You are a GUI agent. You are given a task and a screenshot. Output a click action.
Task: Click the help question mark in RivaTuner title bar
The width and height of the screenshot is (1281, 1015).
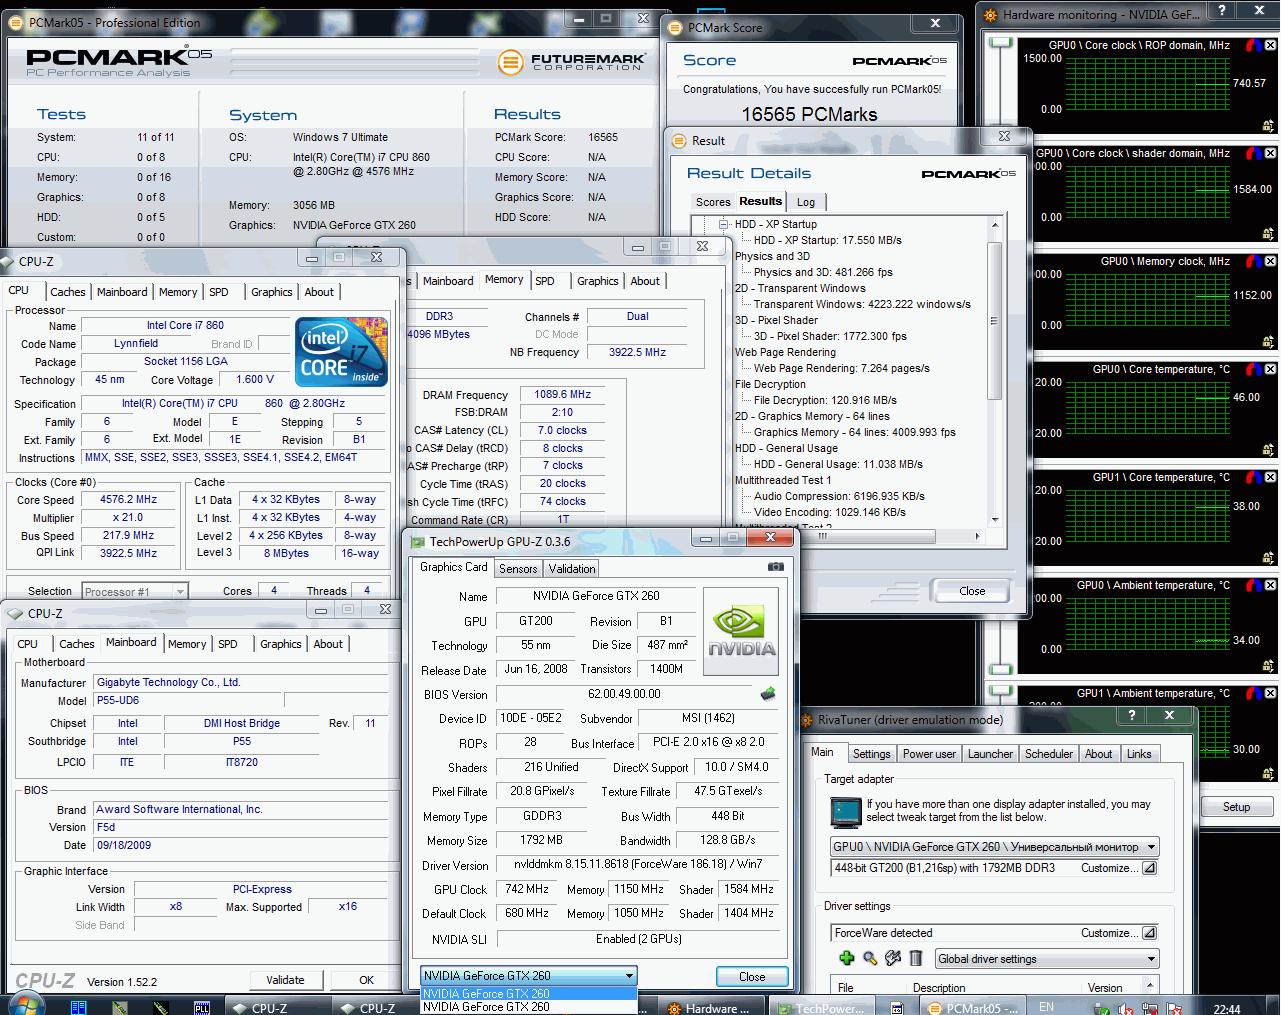point(1131,716)
